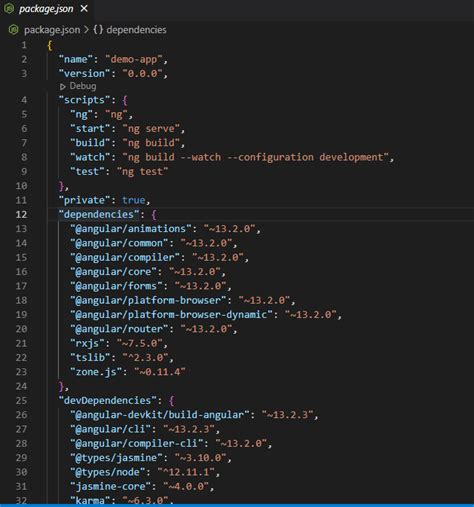This screenshot has width=474, height=507.
Task: Click the "ng serve" value
Action: pos(151,129)
